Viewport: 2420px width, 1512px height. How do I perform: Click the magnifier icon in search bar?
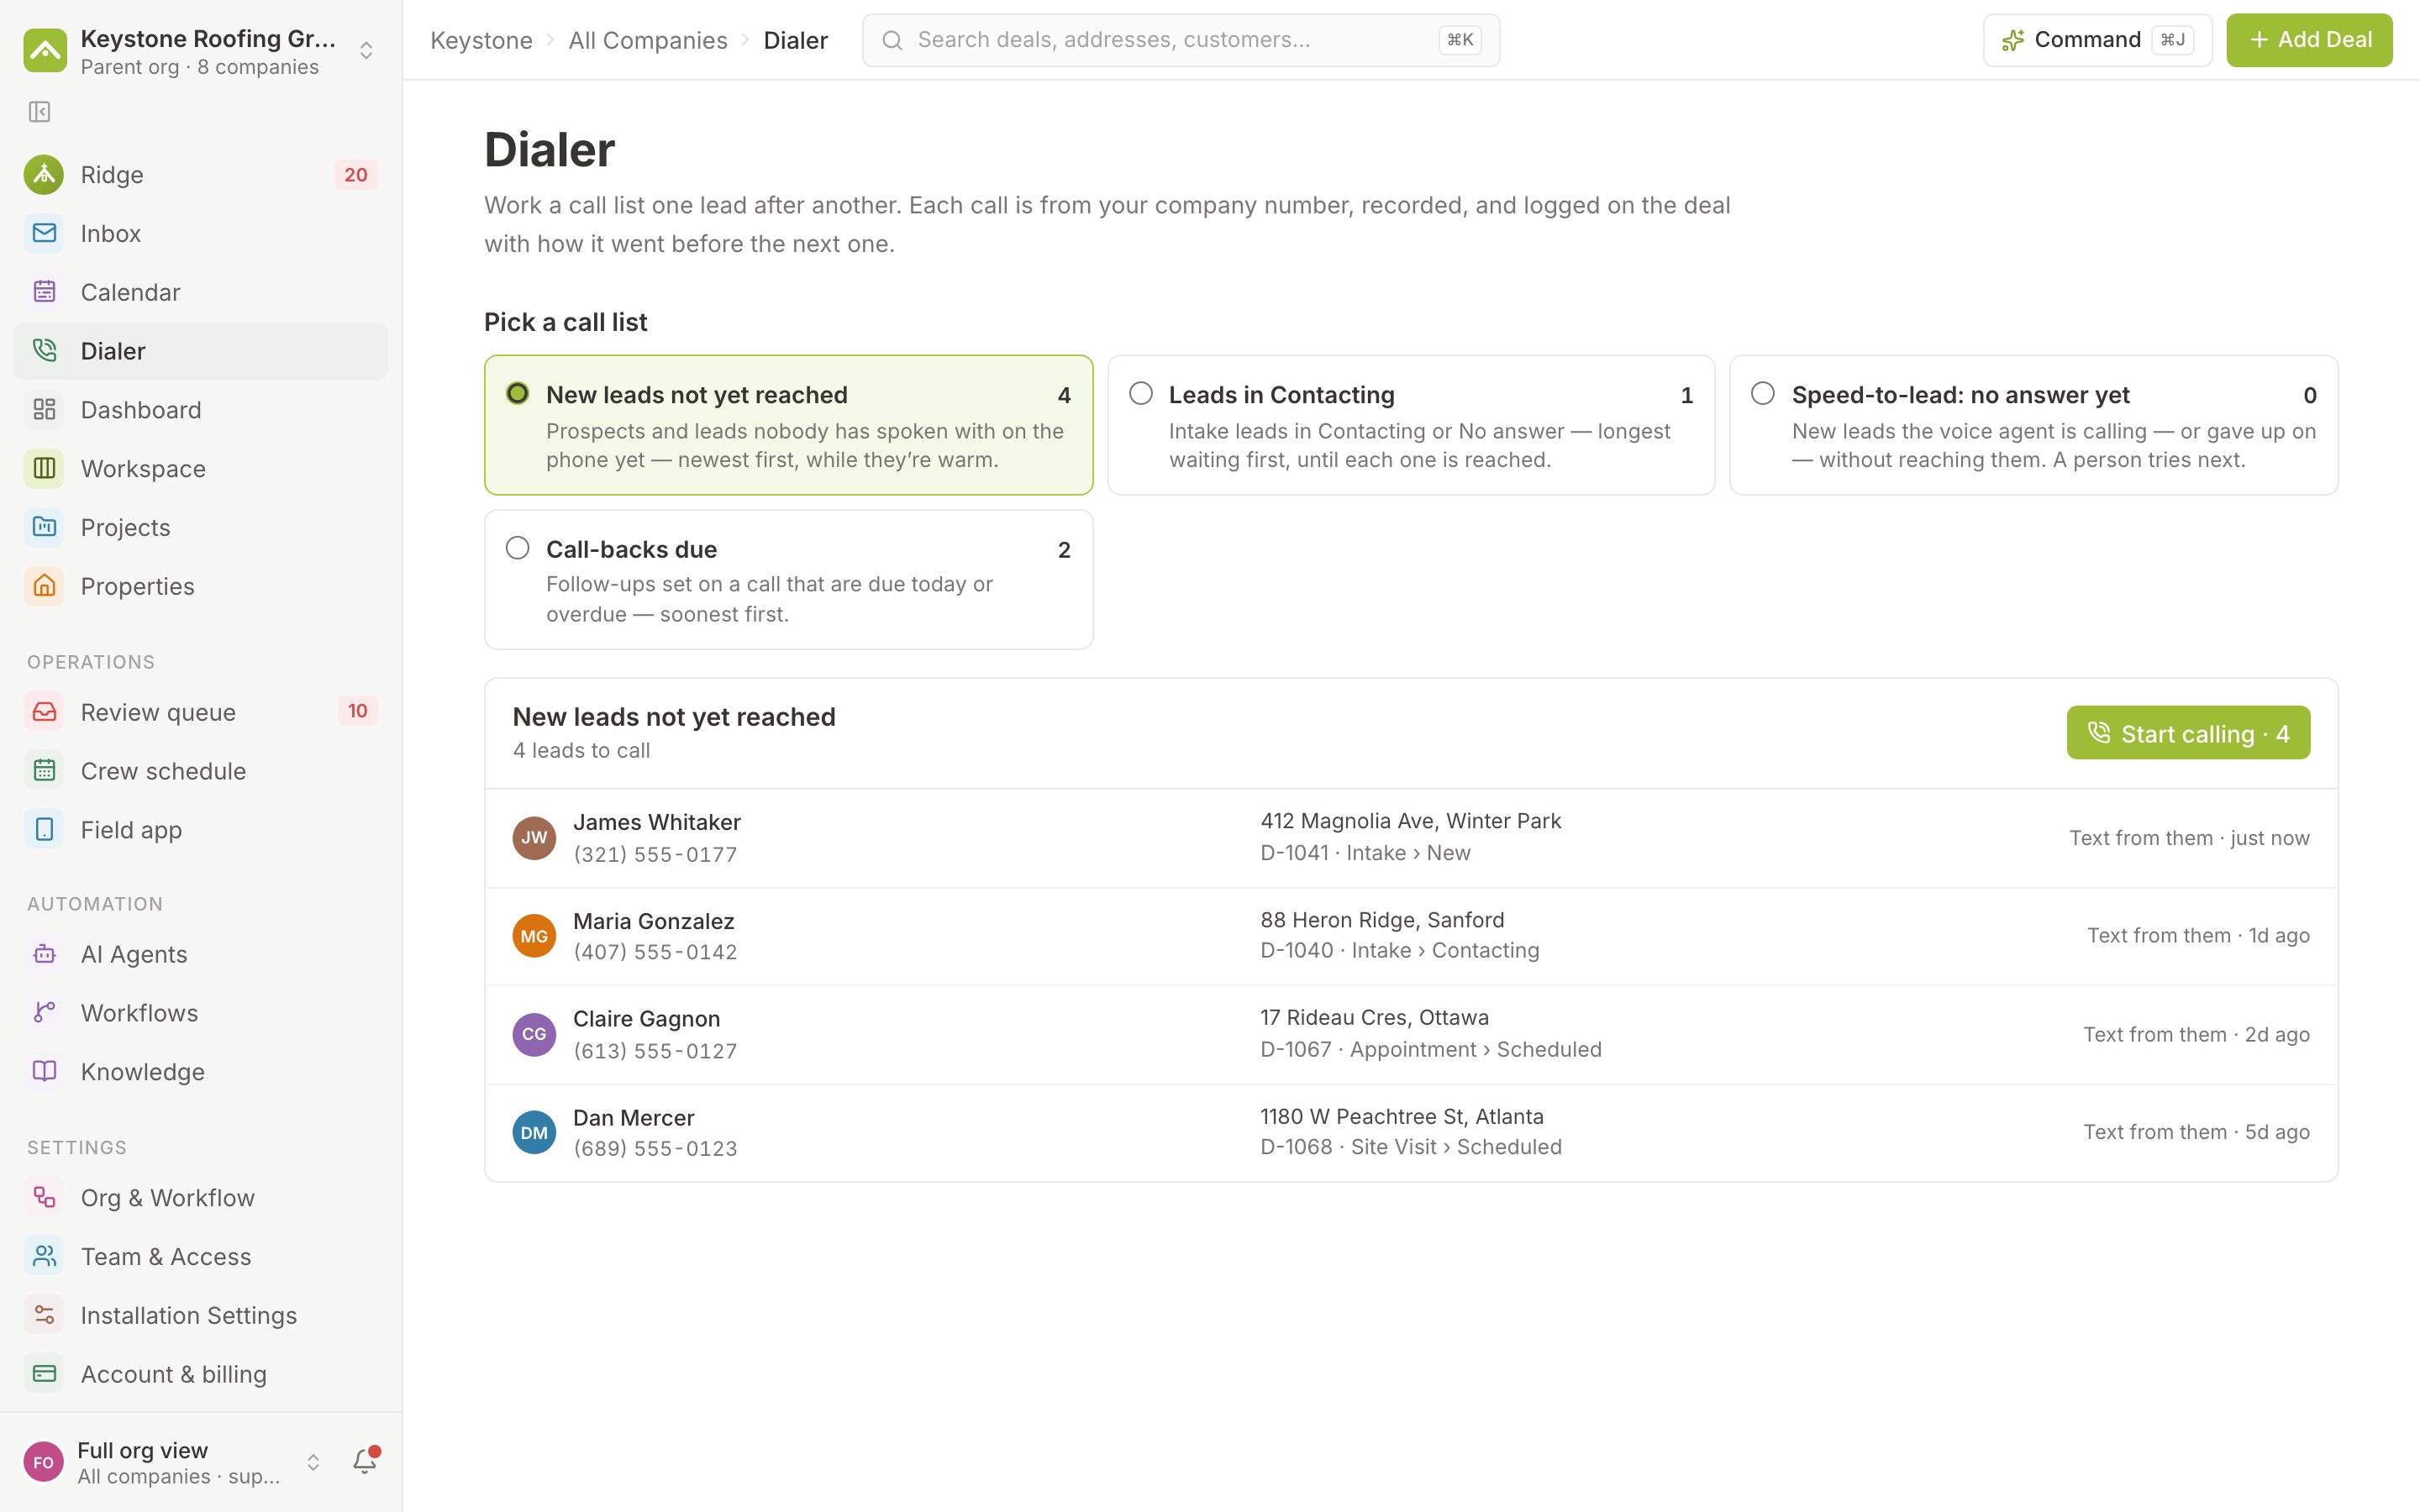(x=892, y=40)
